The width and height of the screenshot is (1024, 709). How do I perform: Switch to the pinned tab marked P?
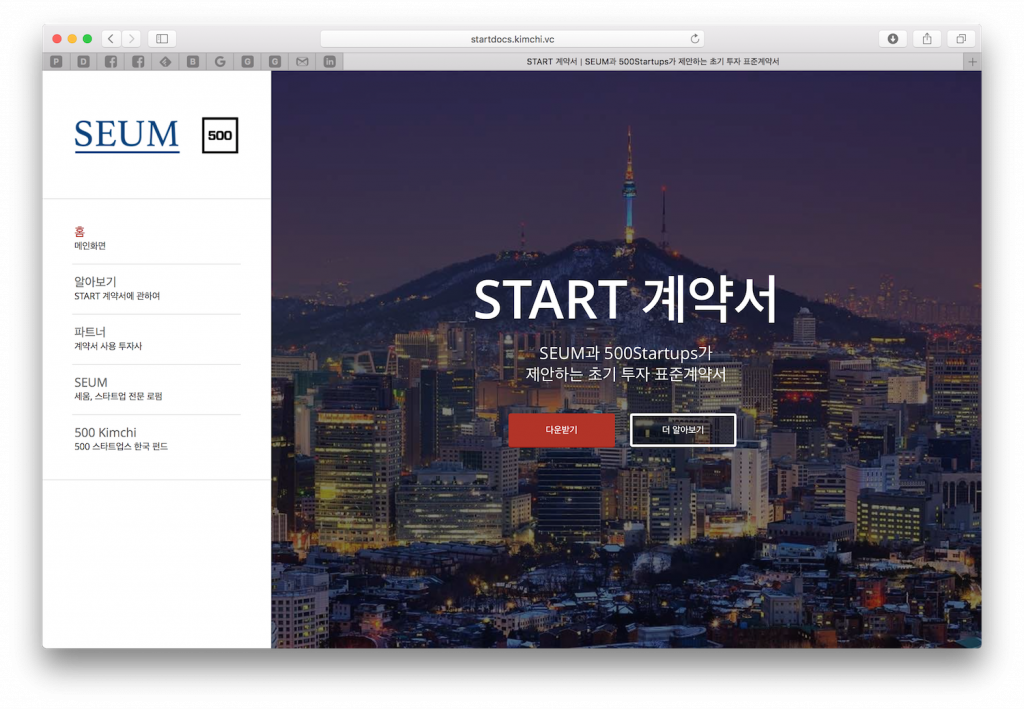56,61
